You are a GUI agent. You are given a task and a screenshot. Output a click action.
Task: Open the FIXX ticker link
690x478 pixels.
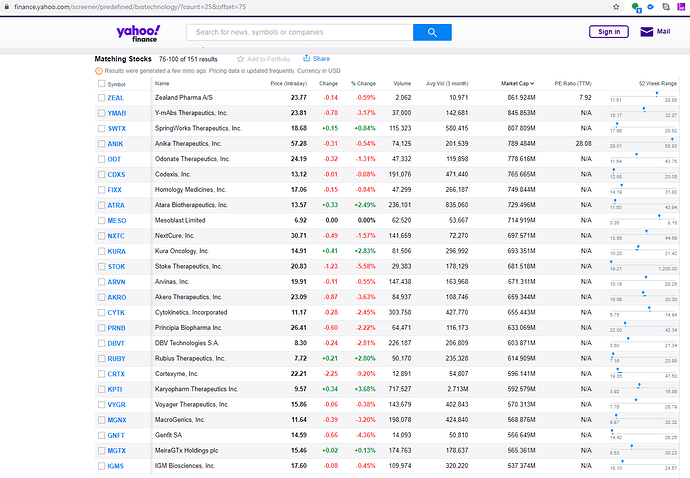pyautogui.click(x=114, y=190)
